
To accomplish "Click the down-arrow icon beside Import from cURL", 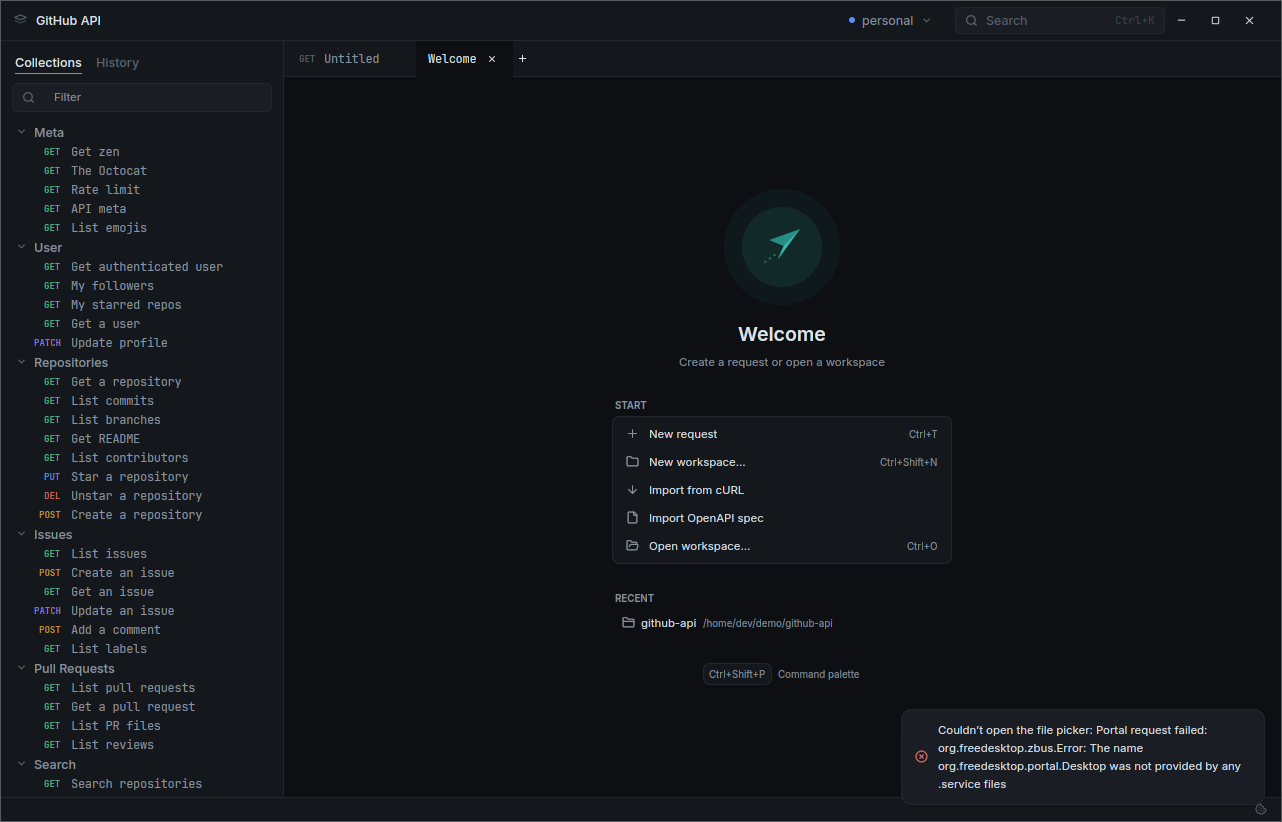I will coord(632,490).
